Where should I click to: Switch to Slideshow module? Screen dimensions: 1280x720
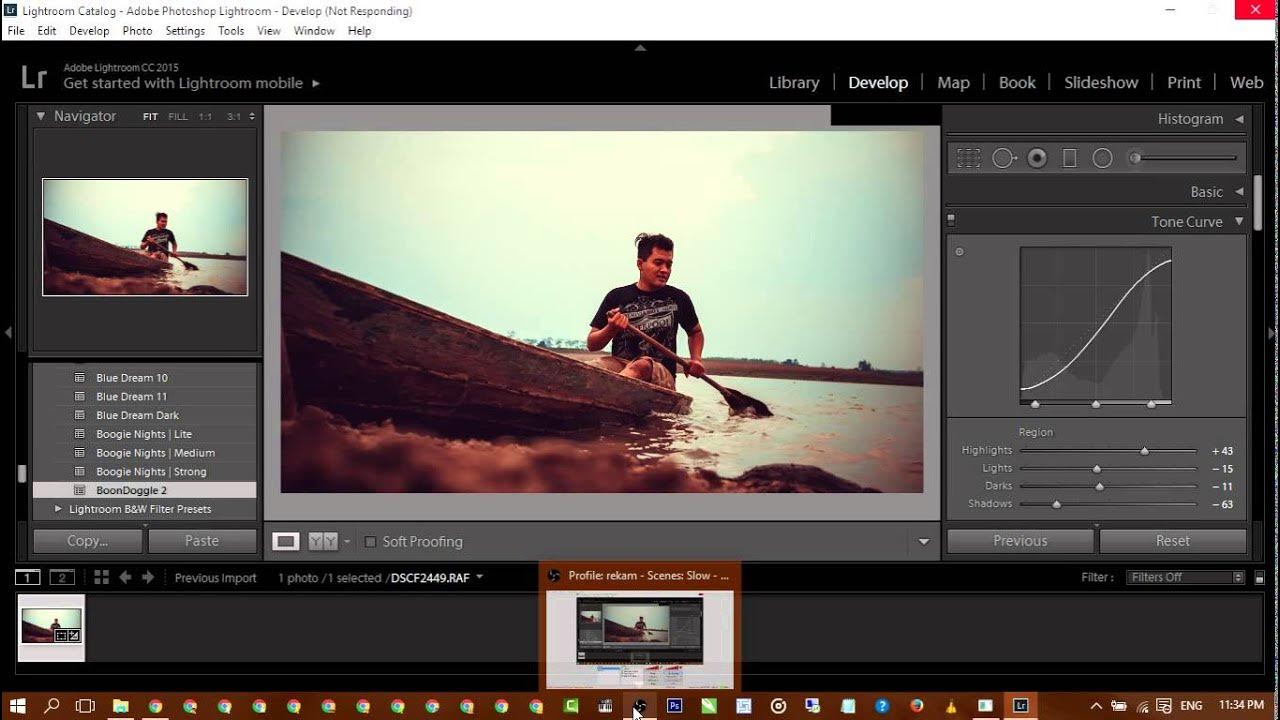click(1101, 83)
